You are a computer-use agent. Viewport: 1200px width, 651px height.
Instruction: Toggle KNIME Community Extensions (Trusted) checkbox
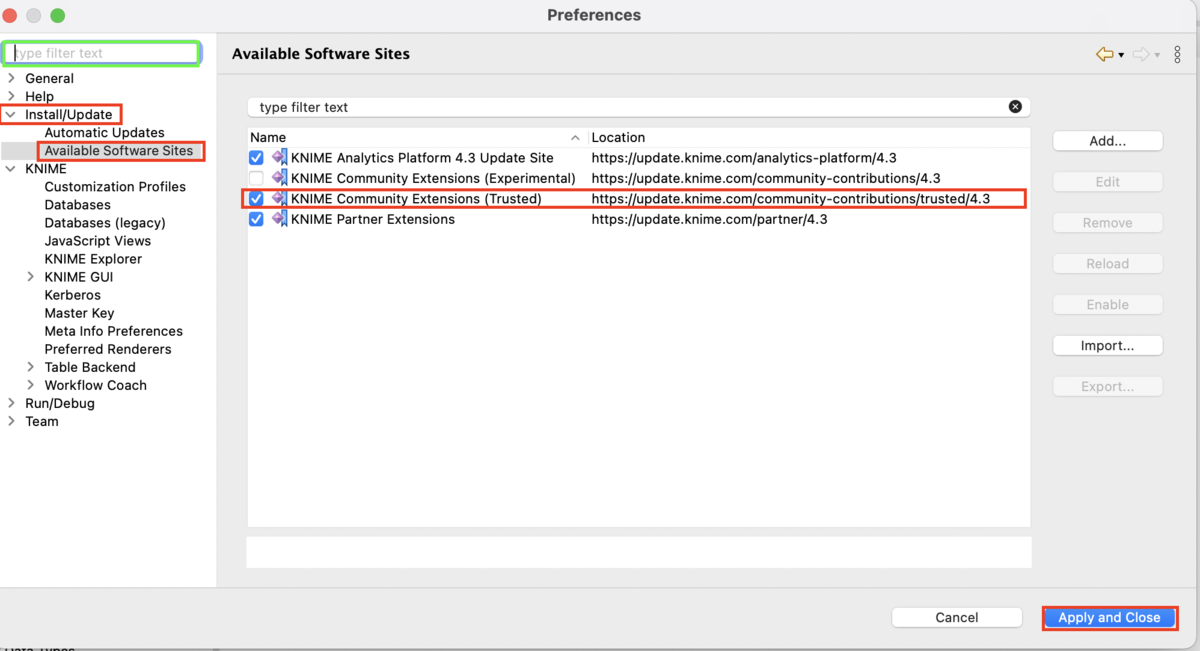256,199
